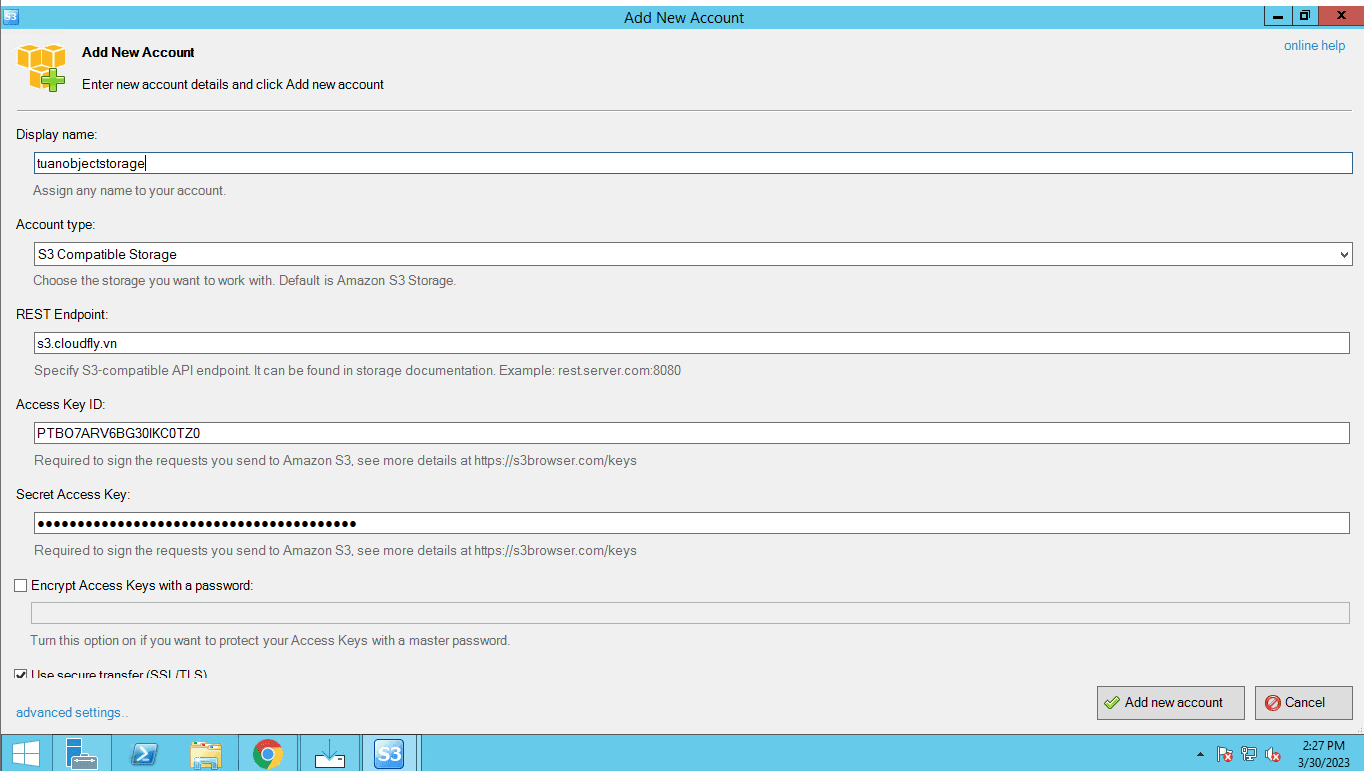Image resolution: width=1364 pixels, height=771 pixels.
Task: Expand the Account type dropdown
Action: 692,254
